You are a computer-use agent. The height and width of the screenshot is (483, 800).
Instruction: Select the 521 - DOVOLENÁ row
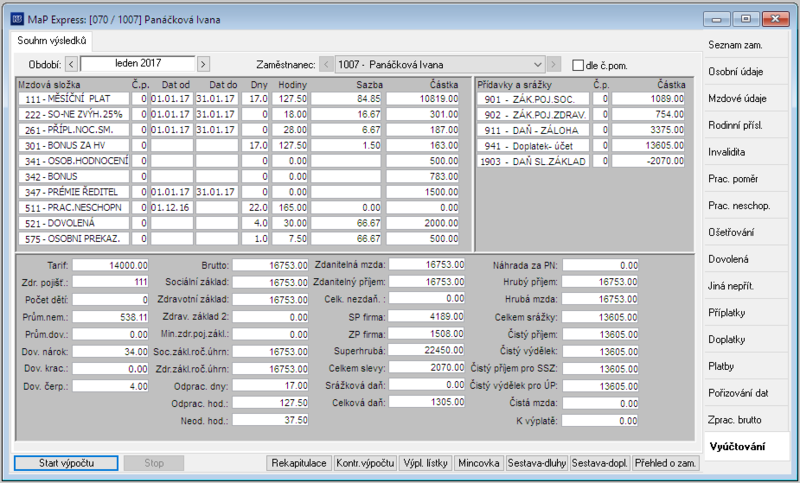tap(238, 223)
